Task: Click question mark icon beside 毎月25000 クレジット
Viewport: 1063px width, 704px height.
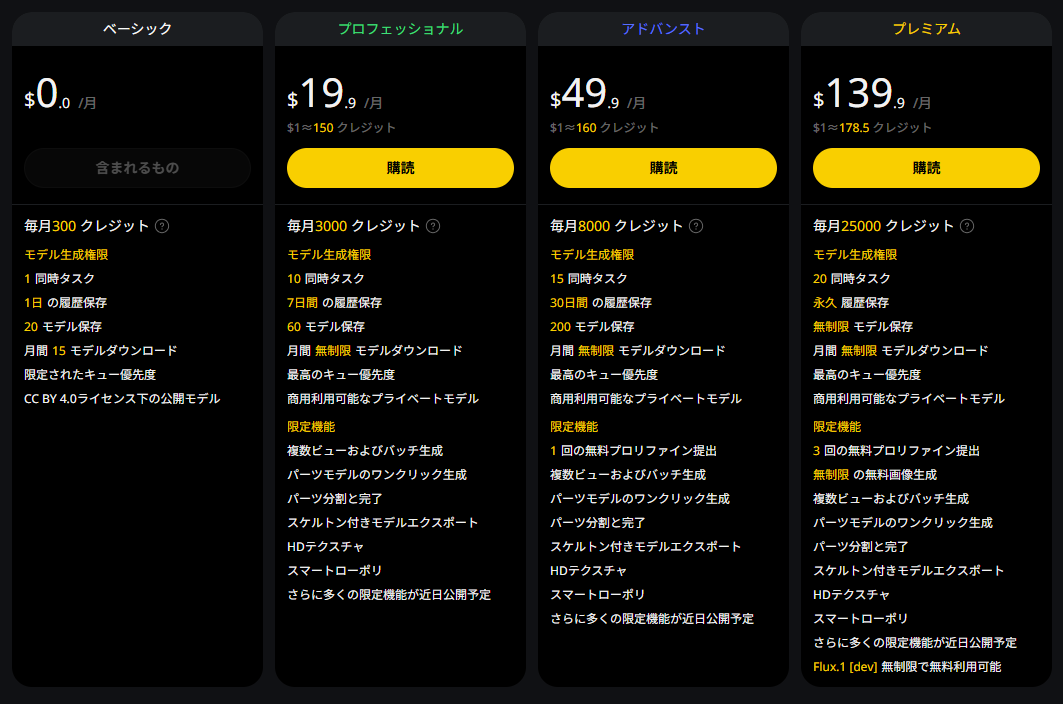Action: pyautogui.click(x=967, y=226)
